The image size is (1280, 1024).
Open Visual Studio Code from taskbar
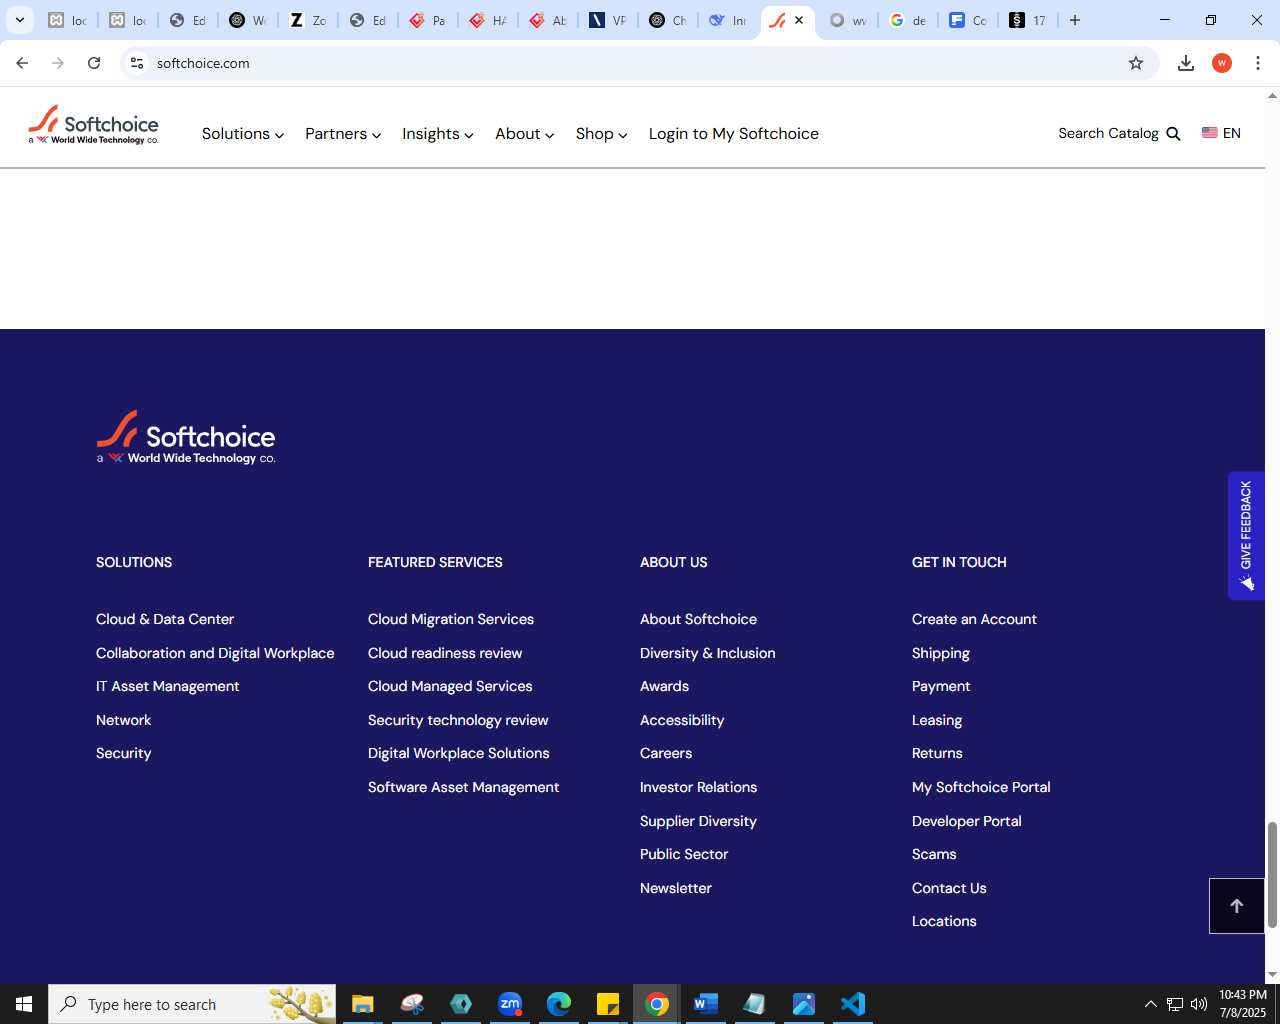(853, 1004)
